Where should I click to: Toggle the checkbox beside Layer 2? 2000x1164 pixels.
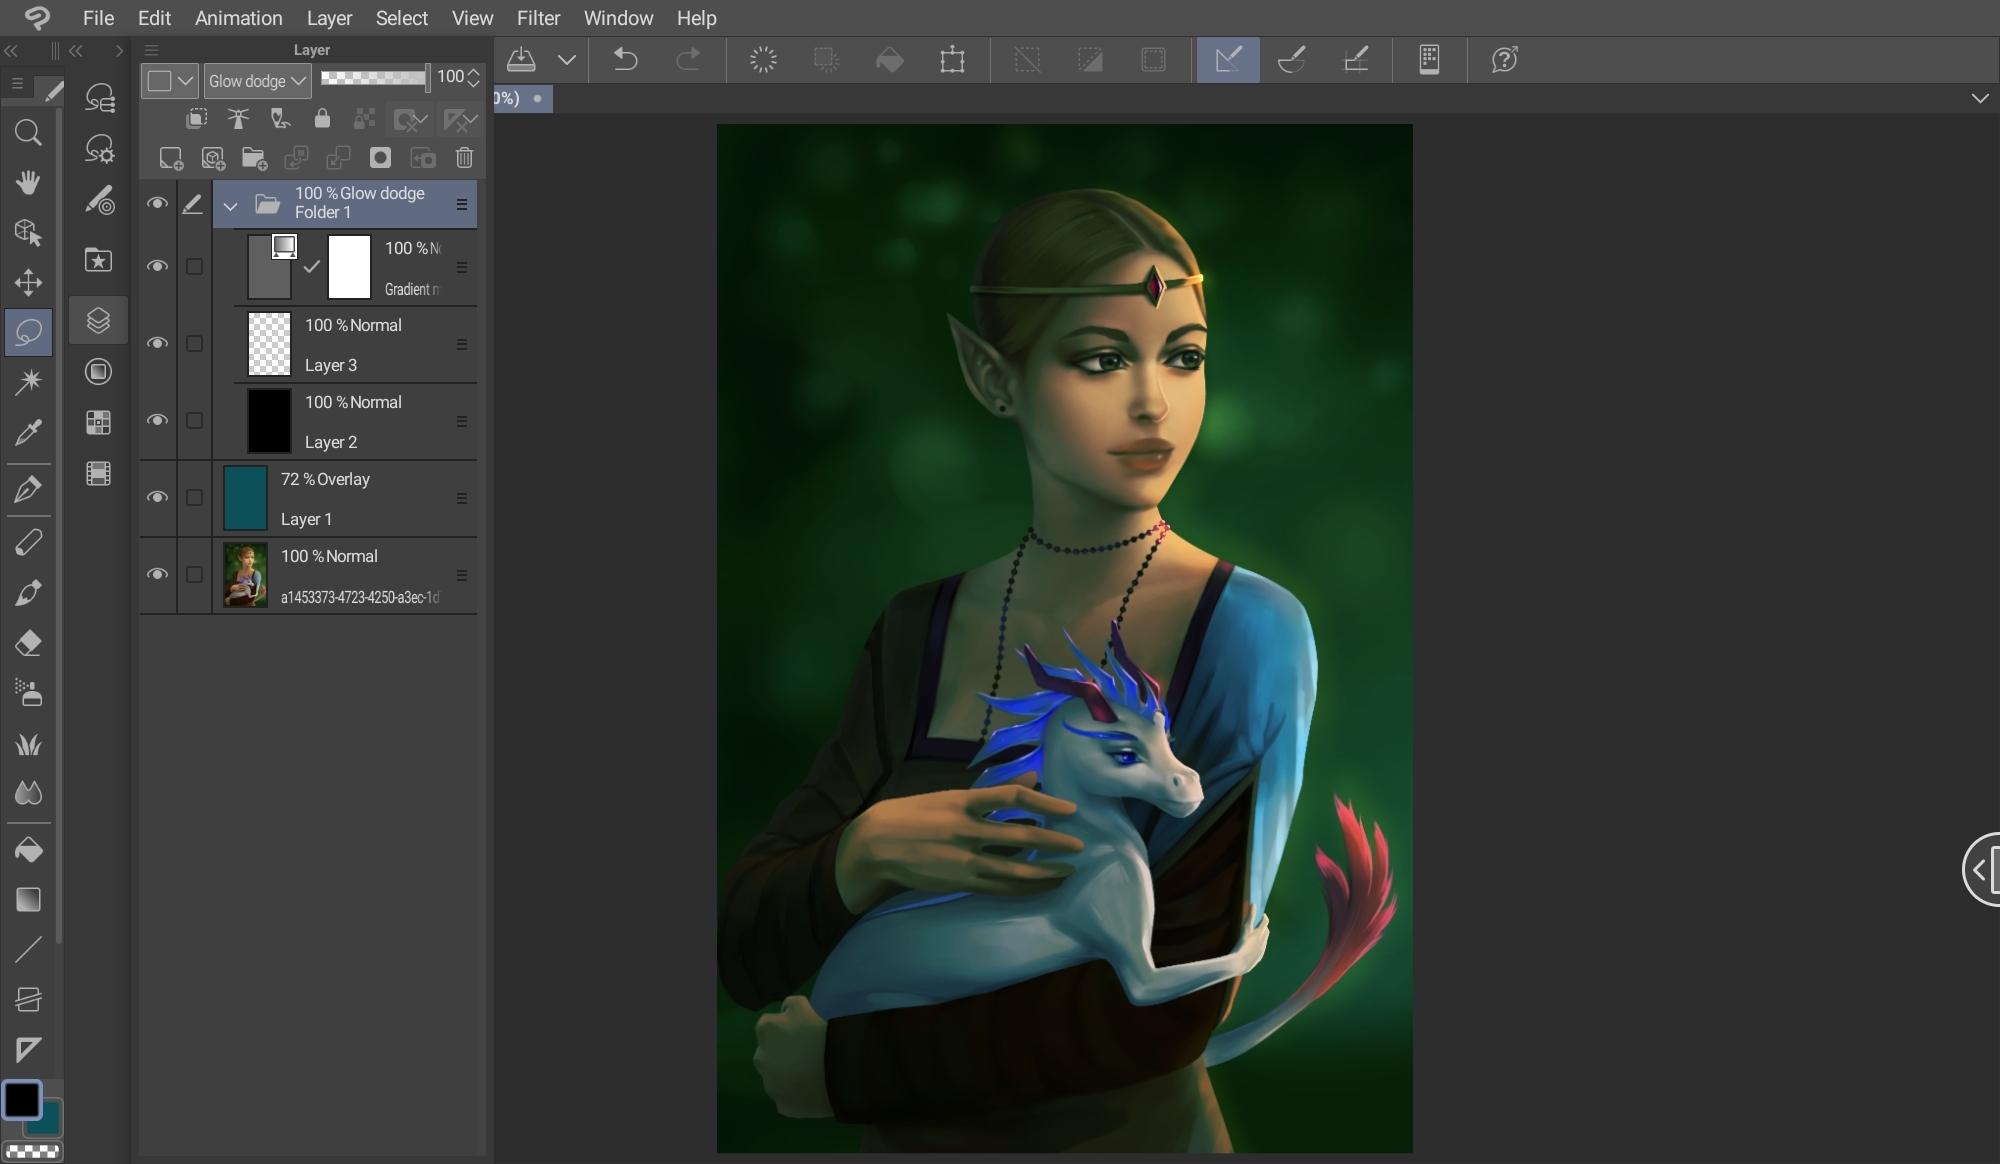(x=195, y=421)
